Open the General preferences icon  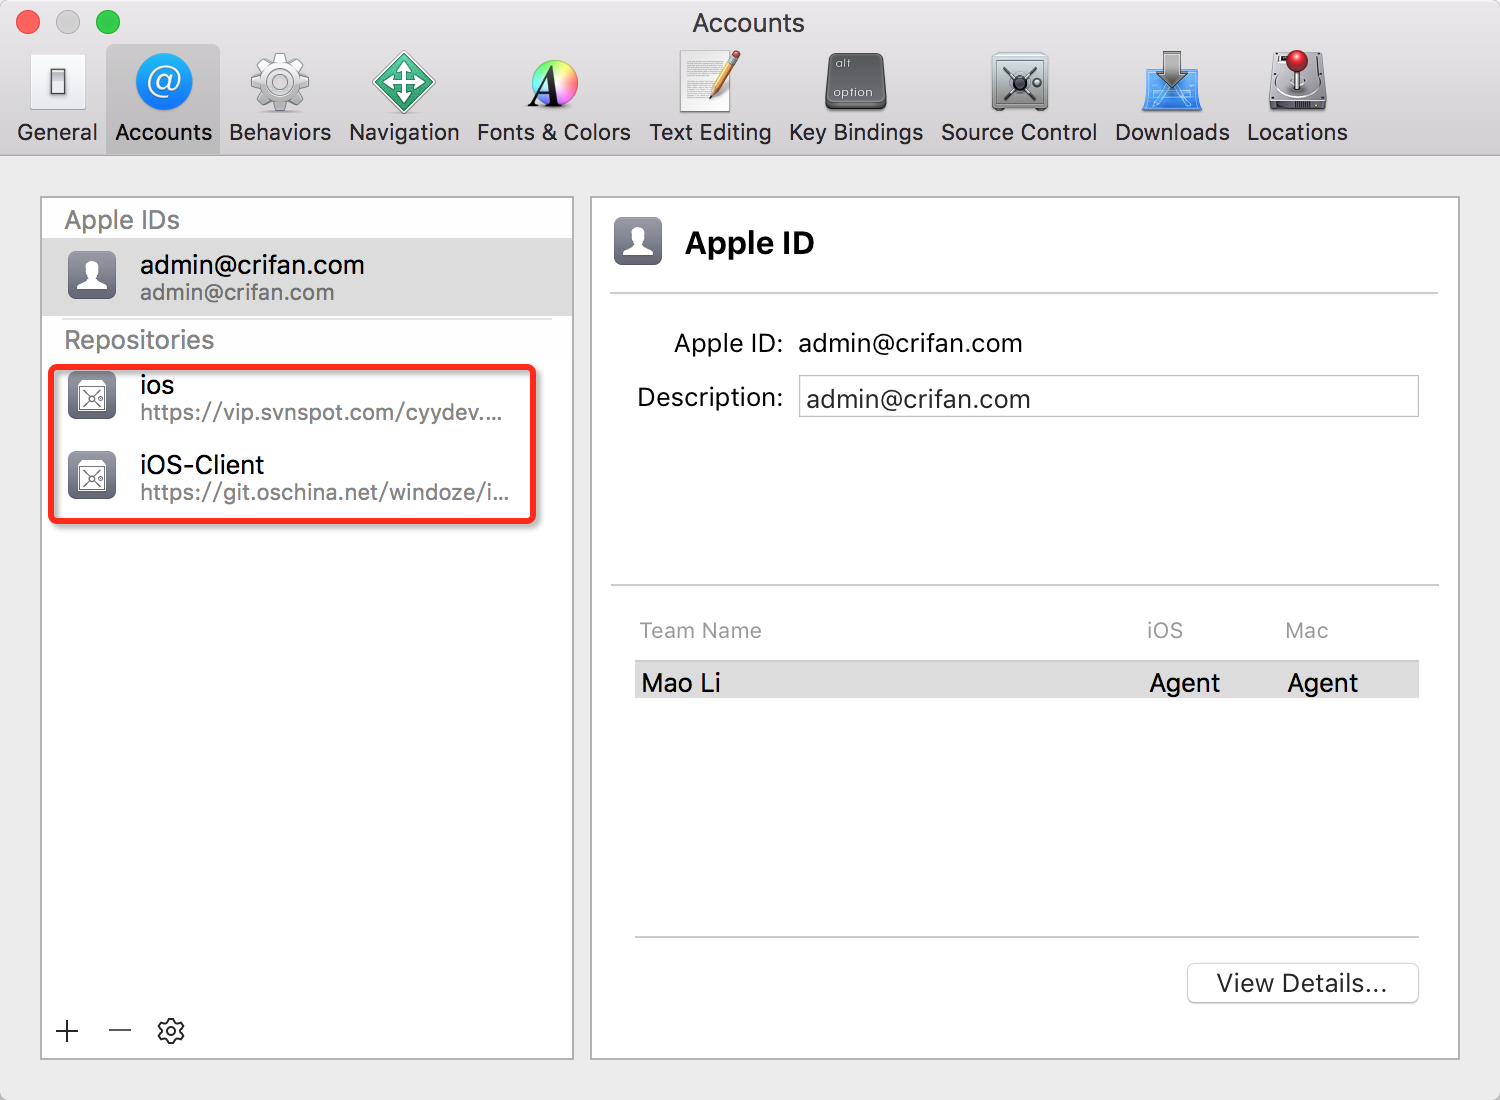[58, 82]
